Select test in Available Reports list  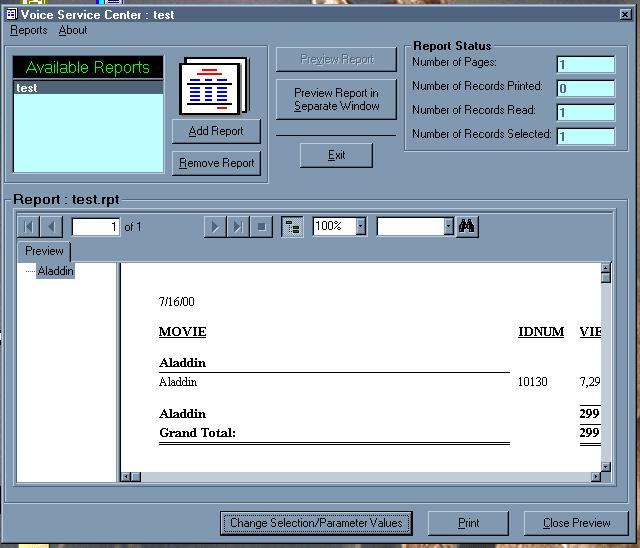click(x=88, y=88)
